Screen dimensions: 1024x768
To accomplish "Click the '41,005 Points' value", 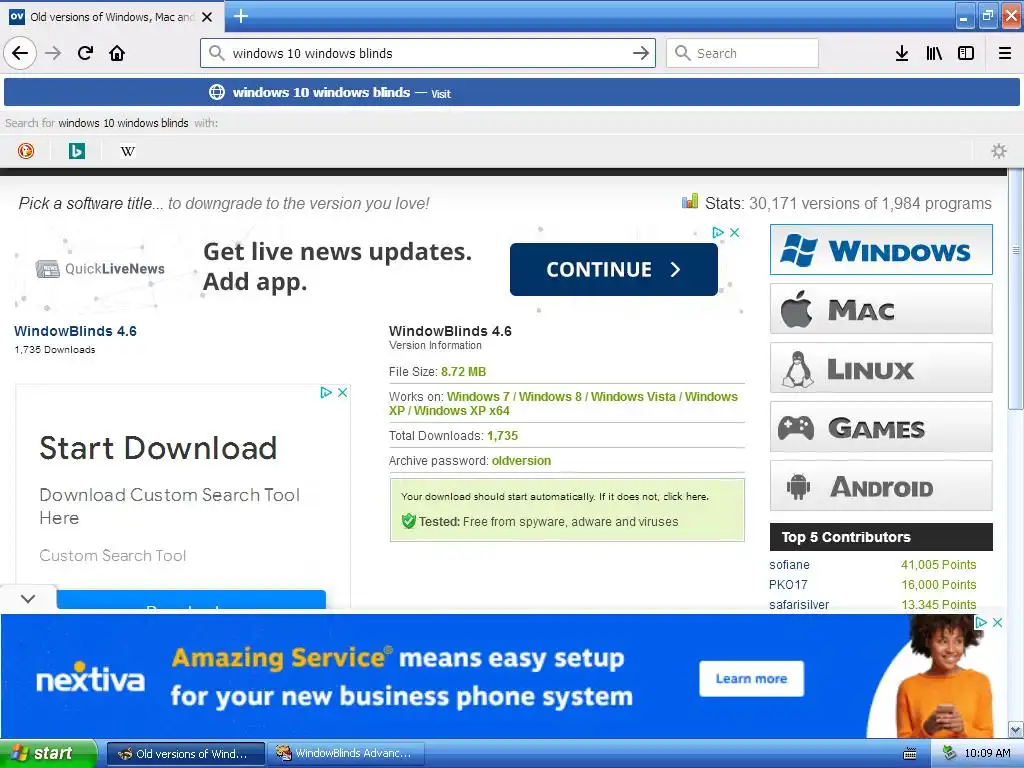I will point(938,565).
